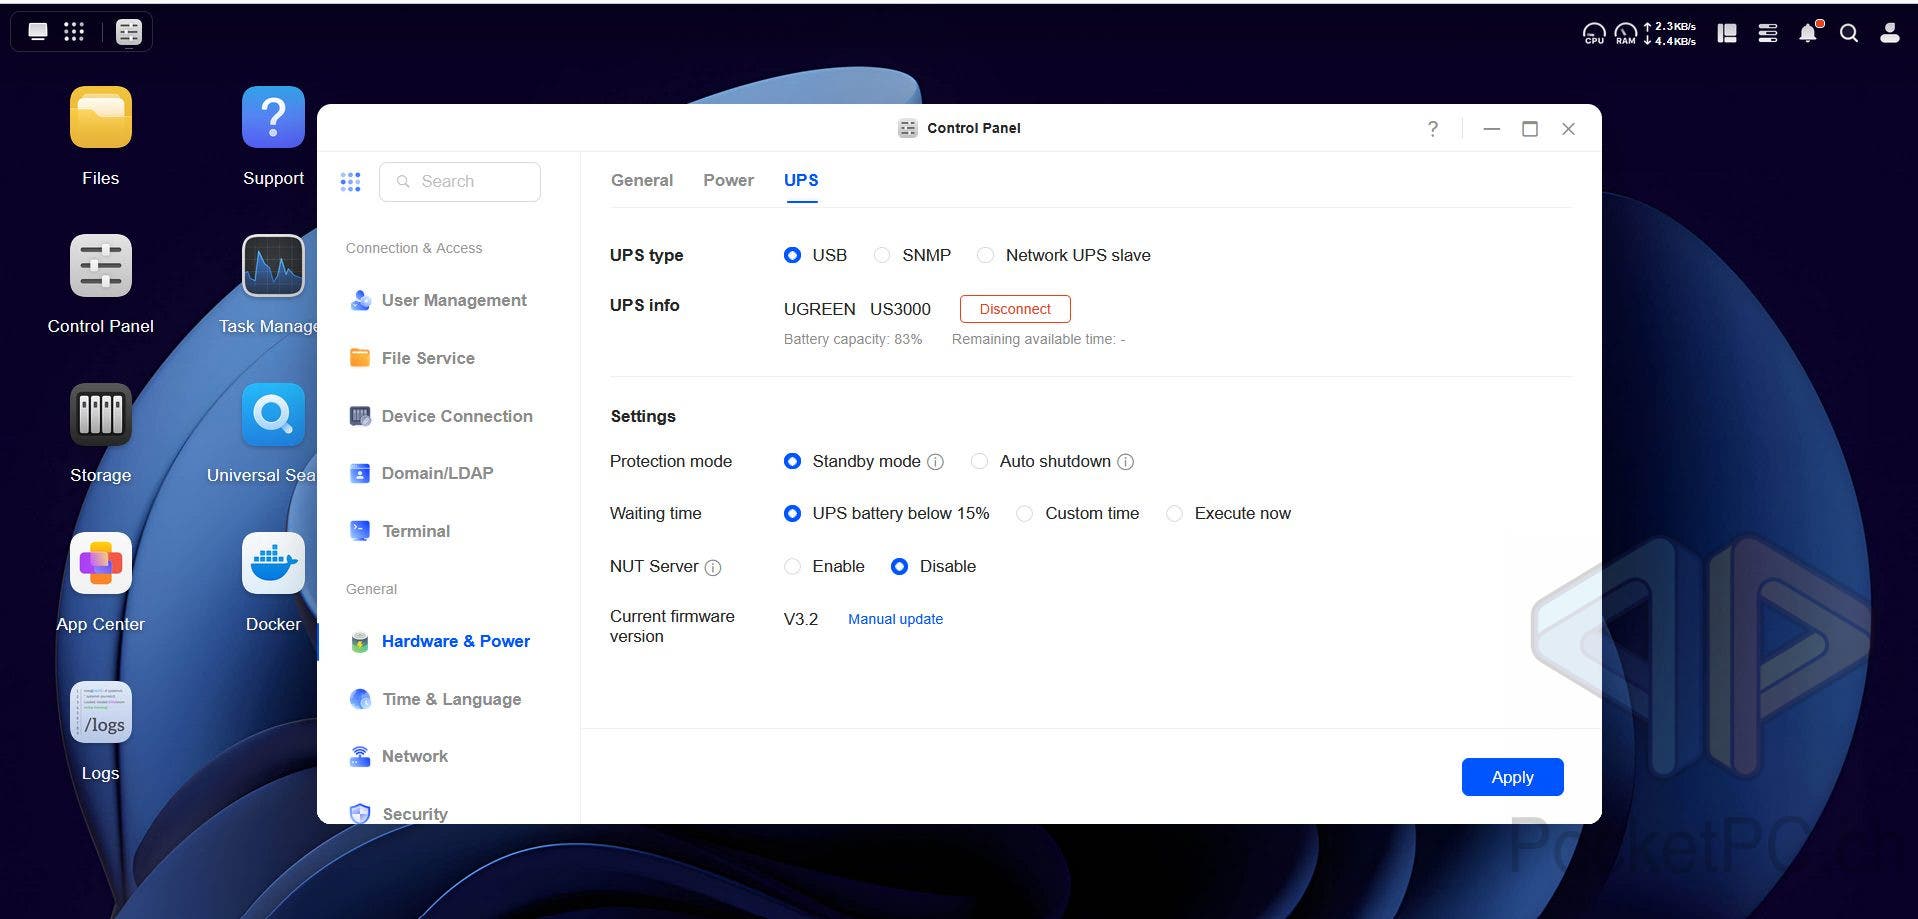Select Custom time waiting option
This screenshot has height=919, width=1918.
click(1025, 514)
